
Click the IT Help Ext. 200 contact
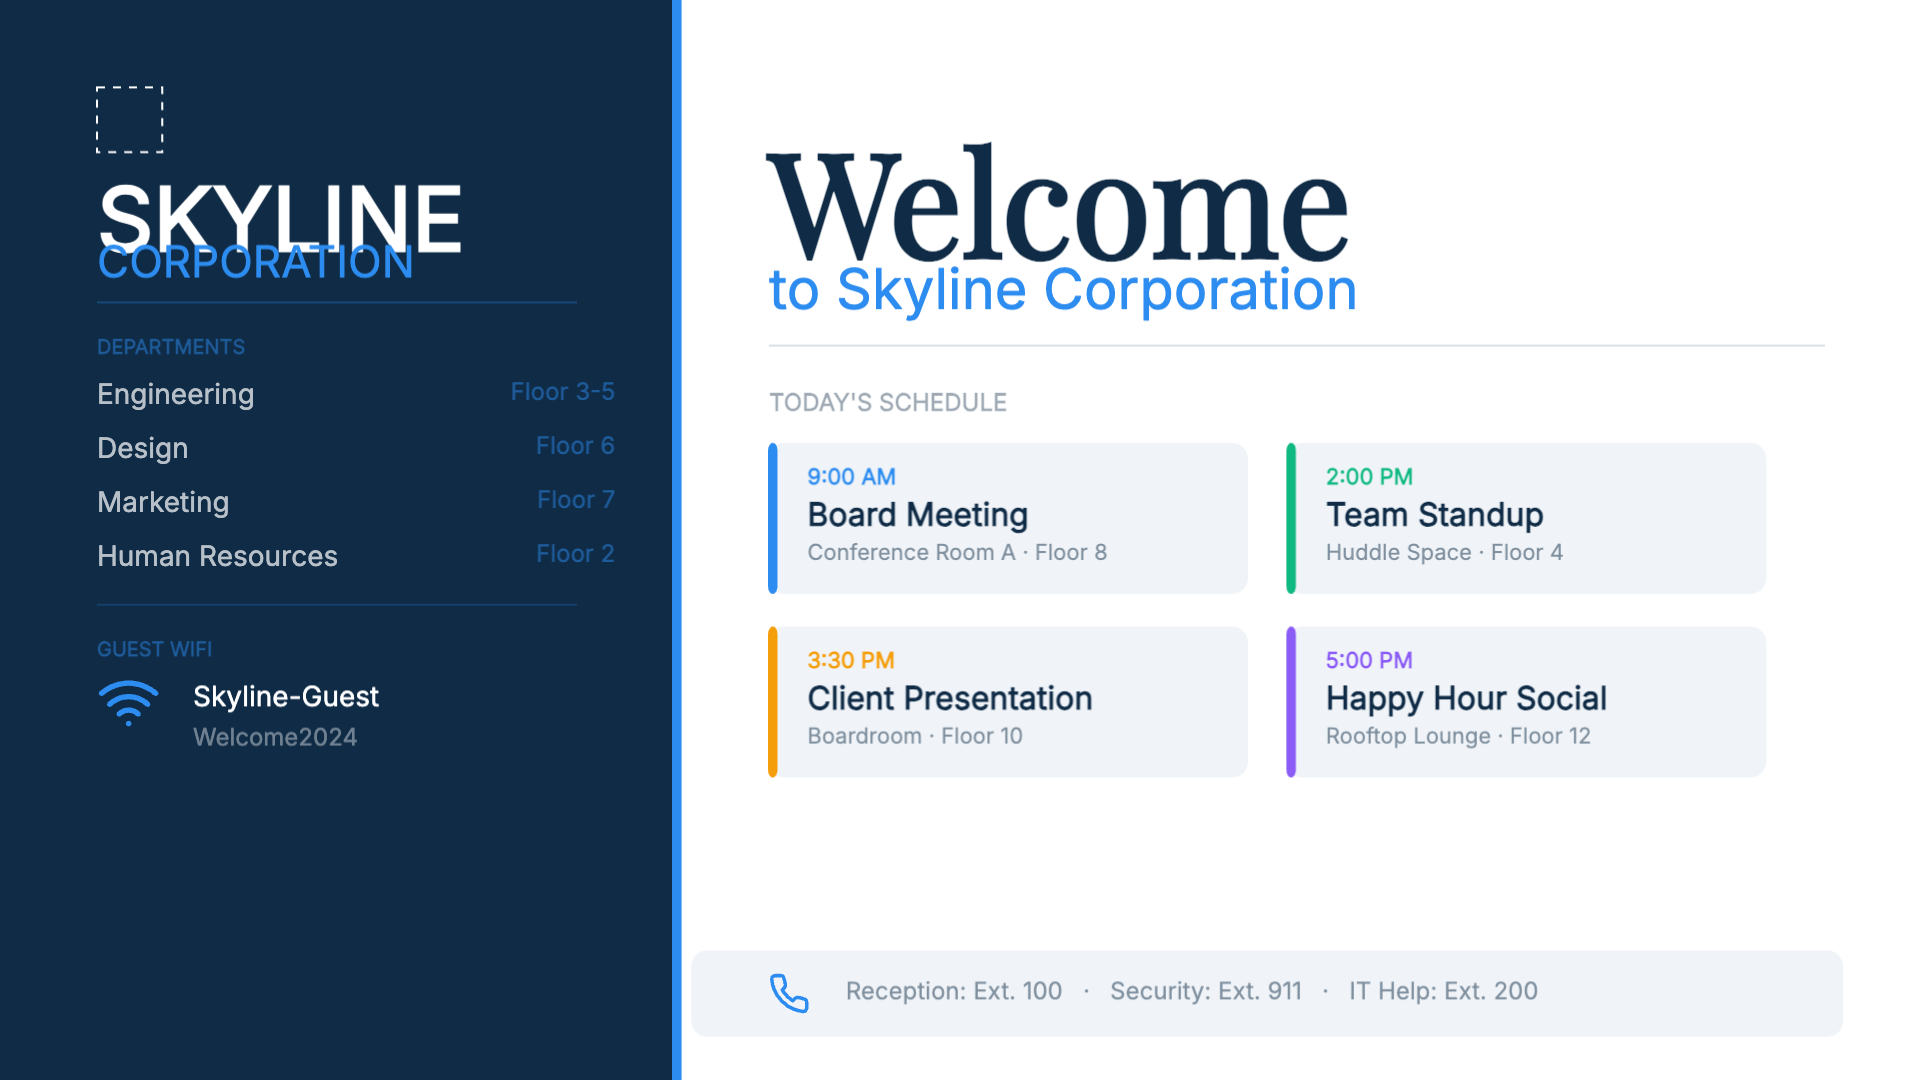point(1443,991)
